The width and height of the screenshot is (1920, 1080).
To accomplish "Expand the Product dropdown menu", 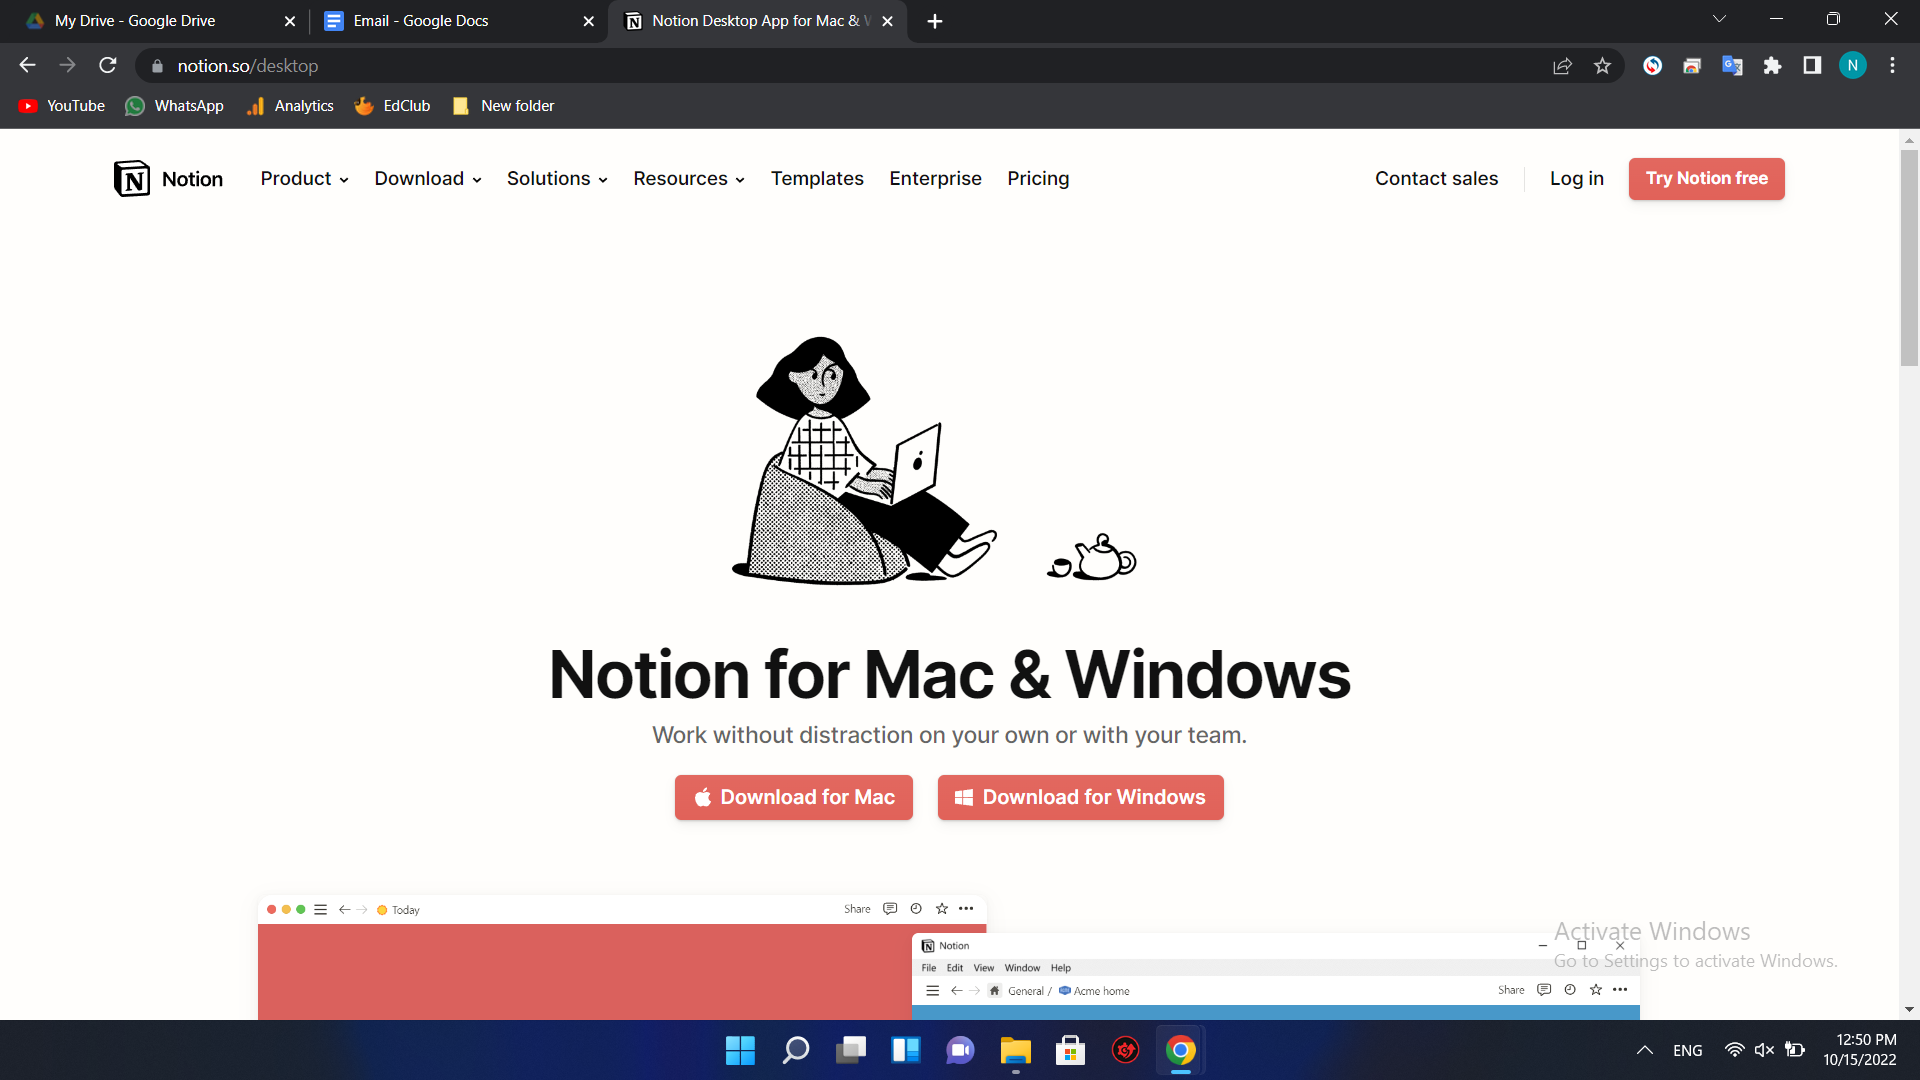I will click(304, 179).
